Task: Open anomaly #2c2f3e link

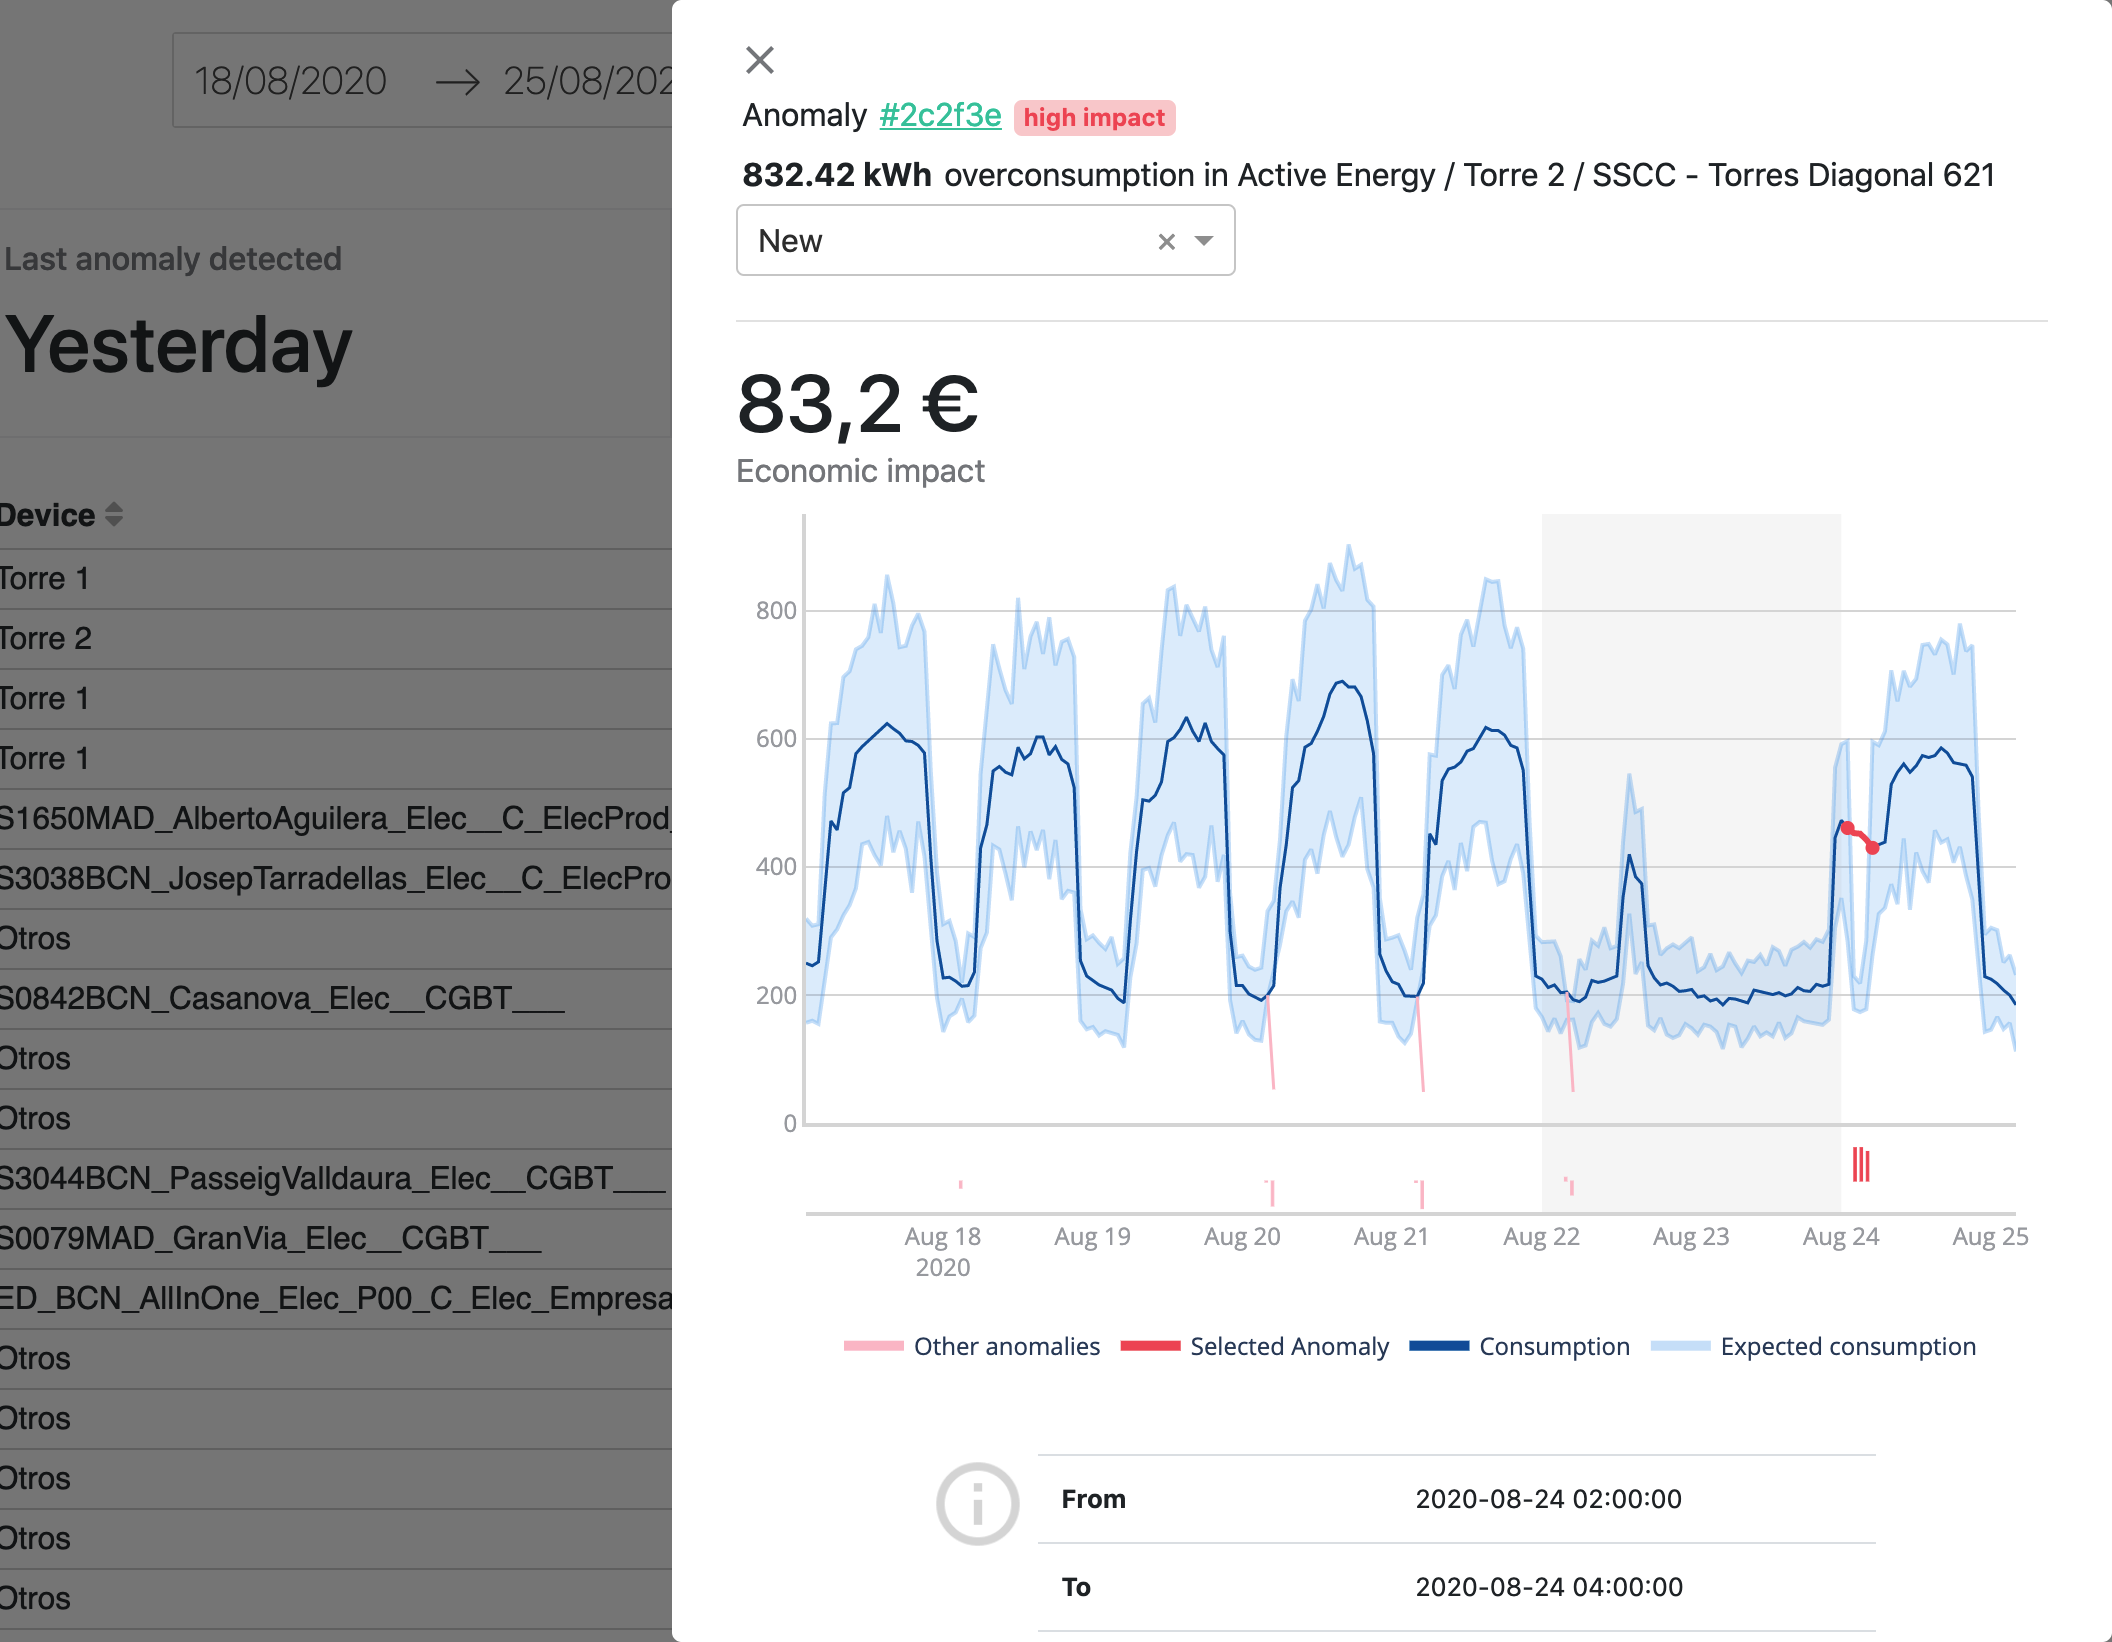Action: pyautogui.click(x=939, y=116)
